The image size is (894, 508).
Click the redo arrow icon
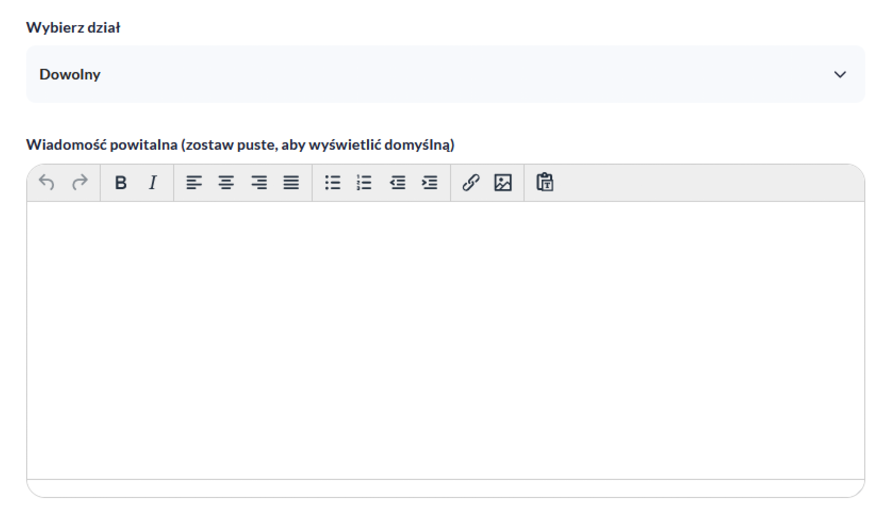coord(80,183)
